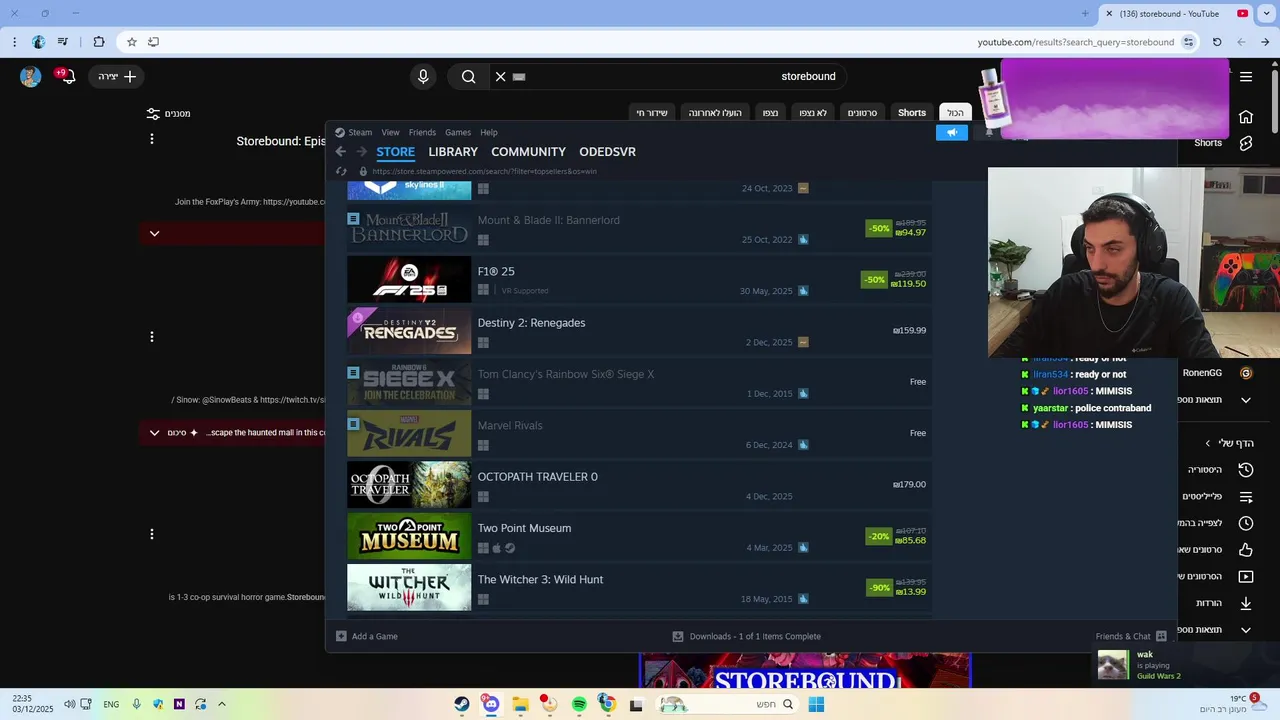The image size is (1280, 720).
Task: Expand the YouTube sidebar chevron below RonenGG
Action: (x=1246, y=400)
